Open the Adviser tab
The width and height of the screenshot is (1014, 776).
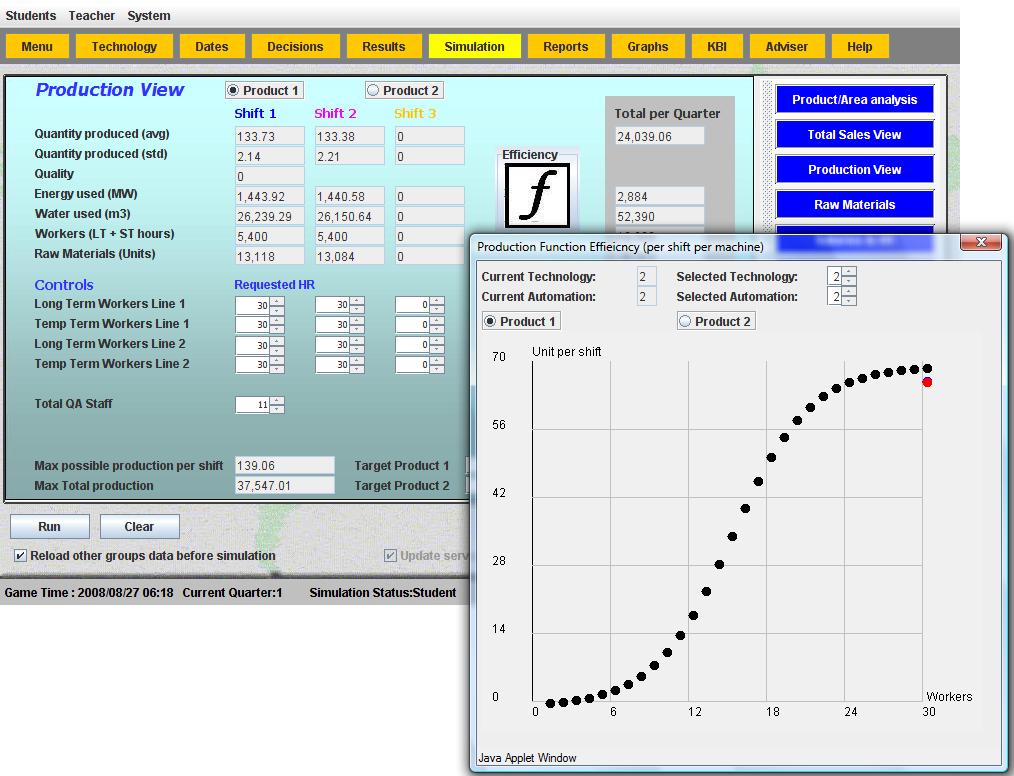[x=786, y=46]
